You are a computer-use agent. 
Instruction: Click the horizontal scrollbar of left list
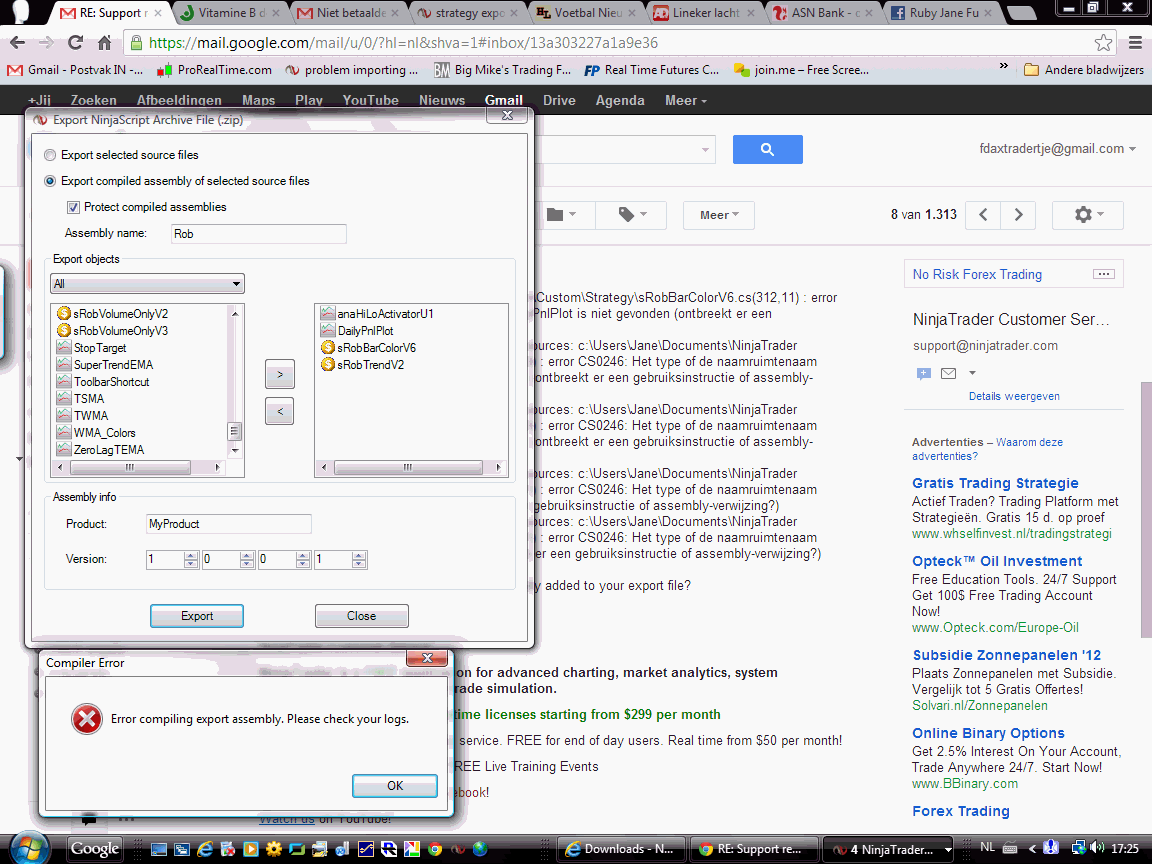pyautogui.click(x=129, y=467)
